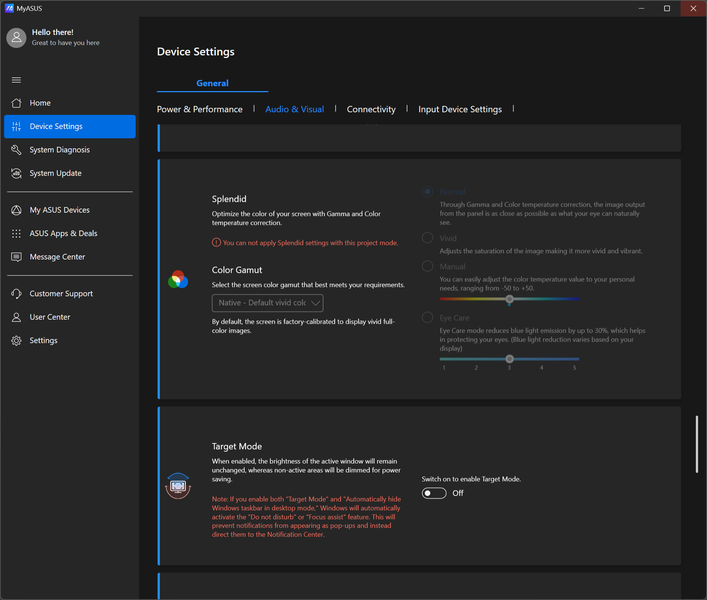The image size is (707, 600).
Task: Open Input Device Settings section
Action: pos(460,110)
